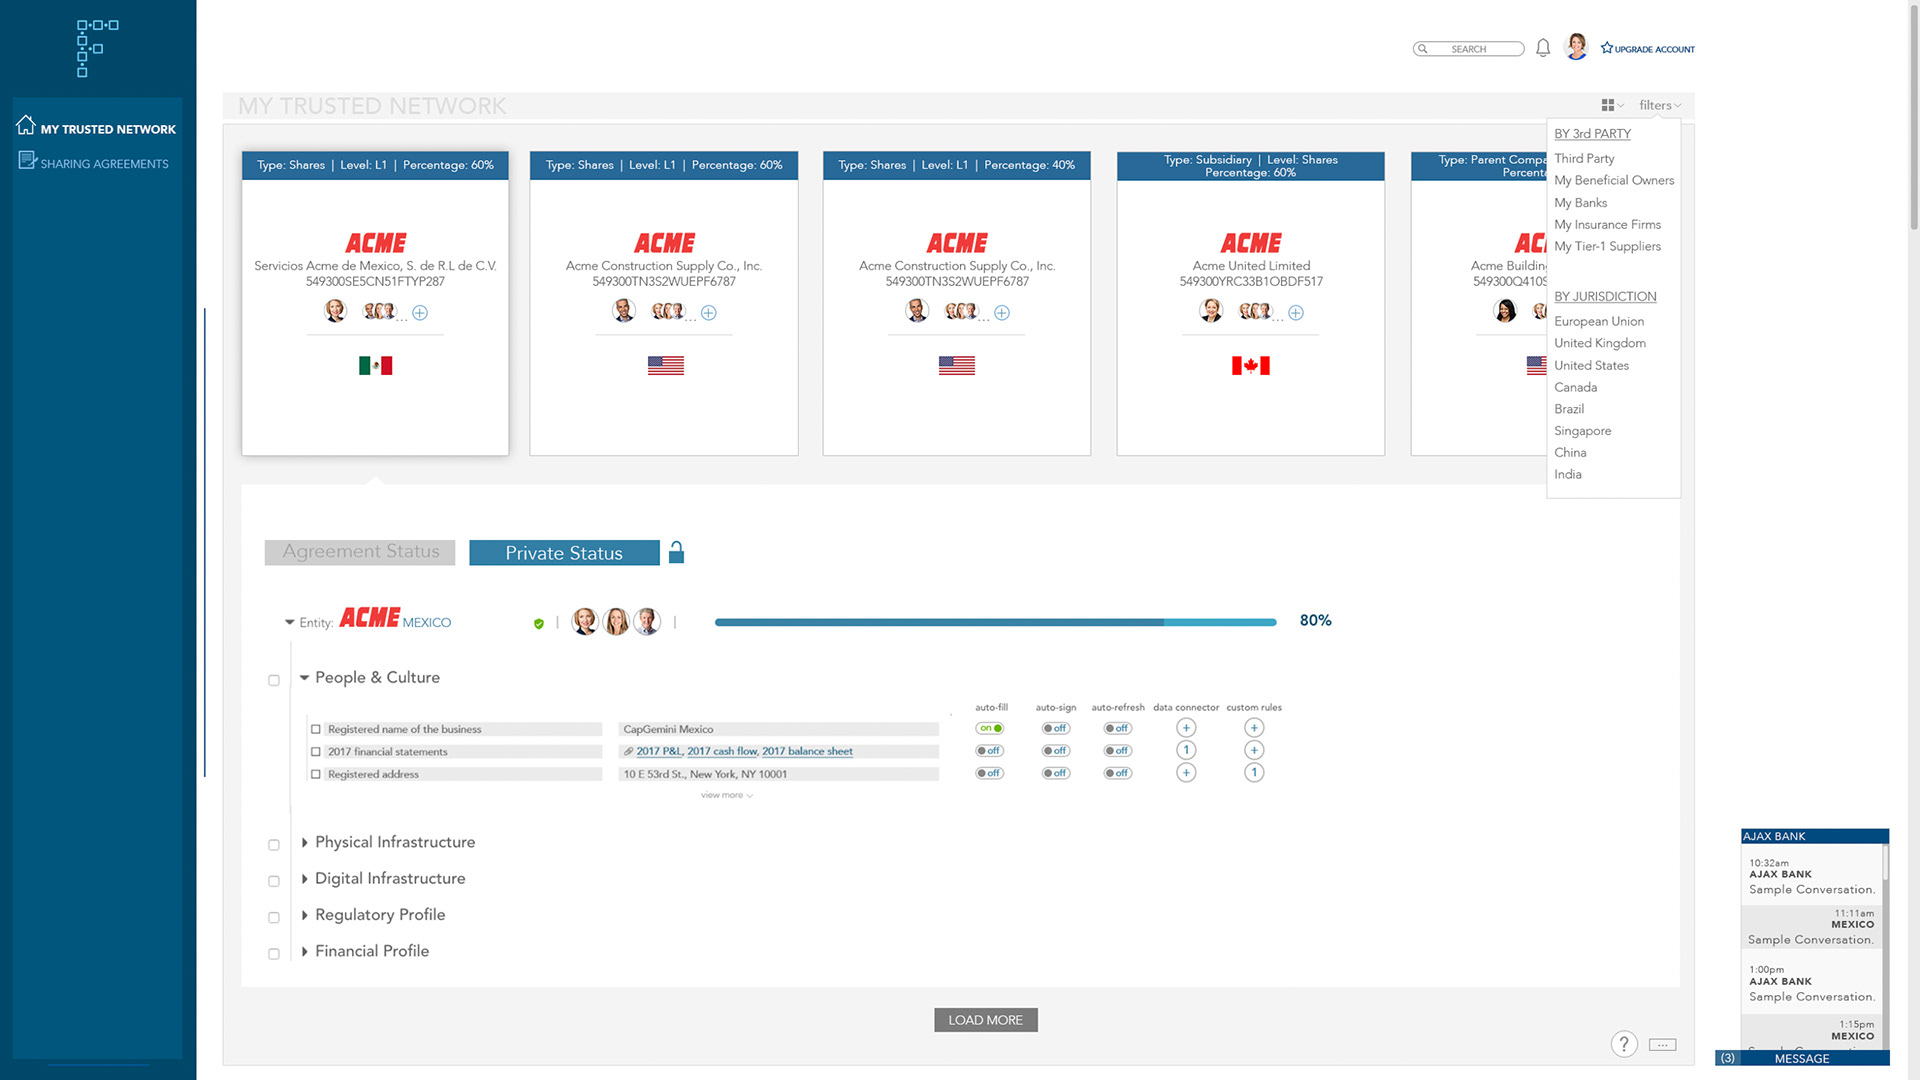Click the padlock icon beside Private Status

point(676,553)
